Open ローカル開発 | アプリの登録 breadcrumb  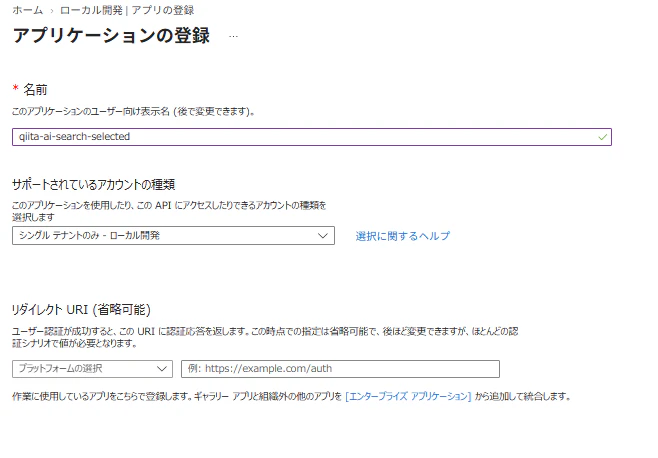(127, 10)
